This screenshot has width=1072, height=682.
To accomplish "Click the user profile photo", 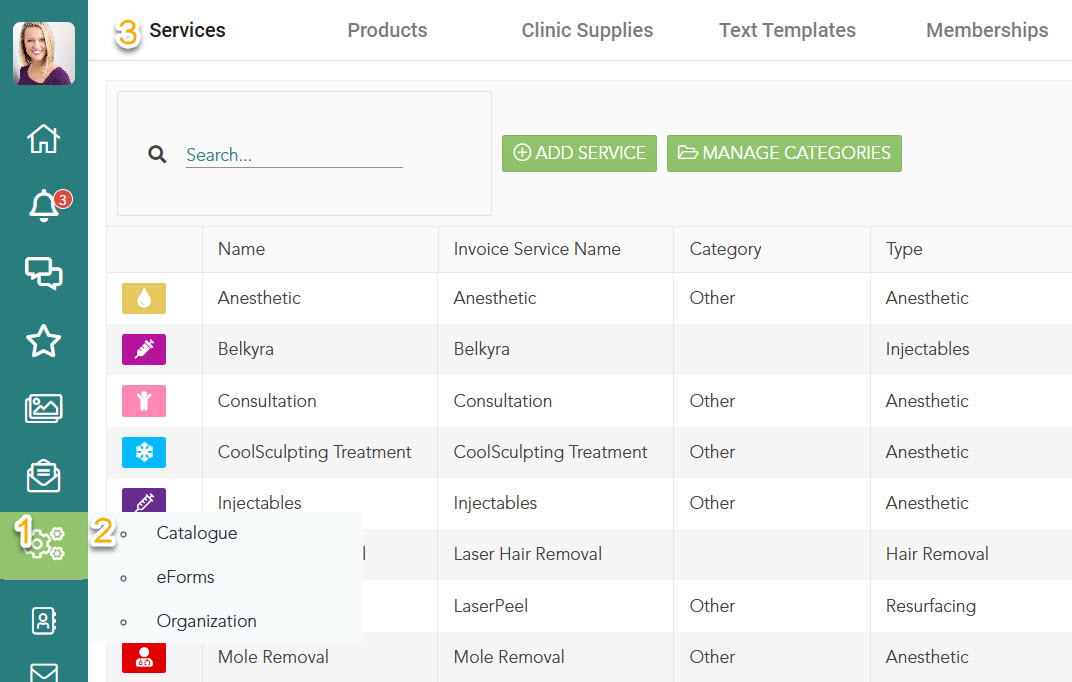I will [x=44, y=53].
